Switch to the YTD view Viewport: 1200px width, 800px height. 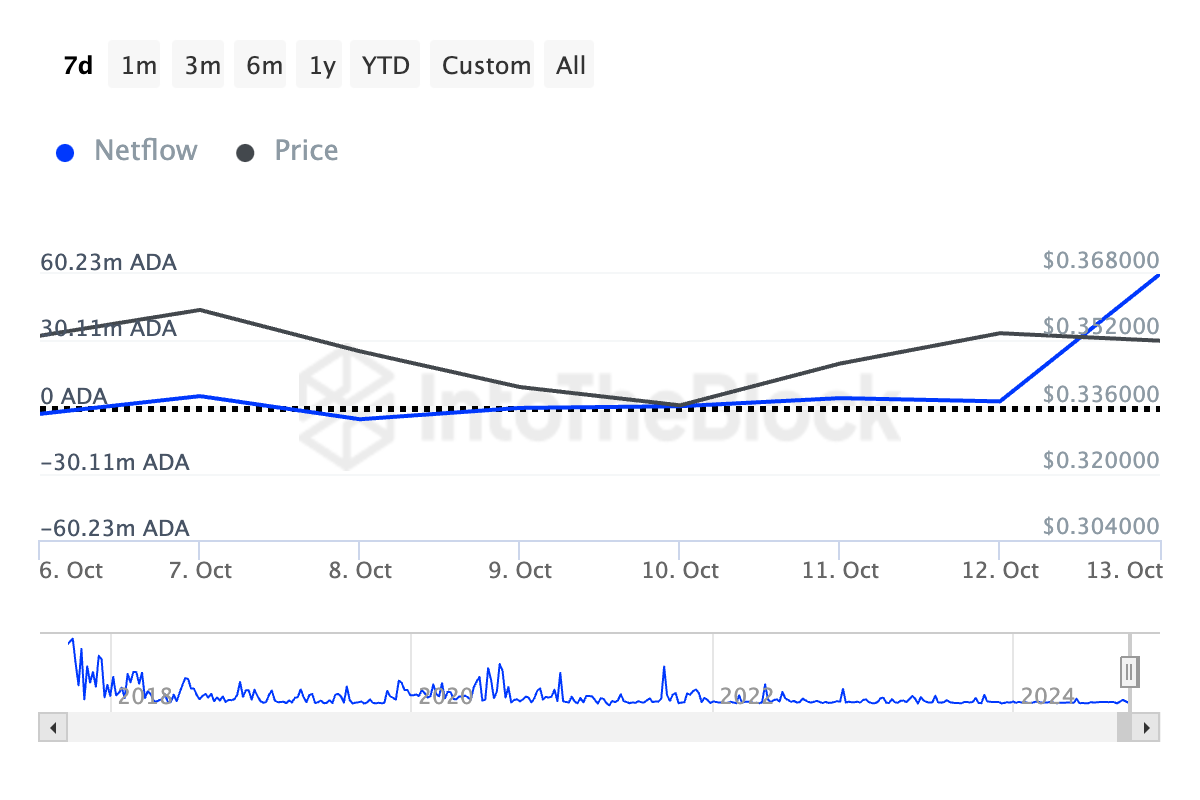click(x=385, y=64)
